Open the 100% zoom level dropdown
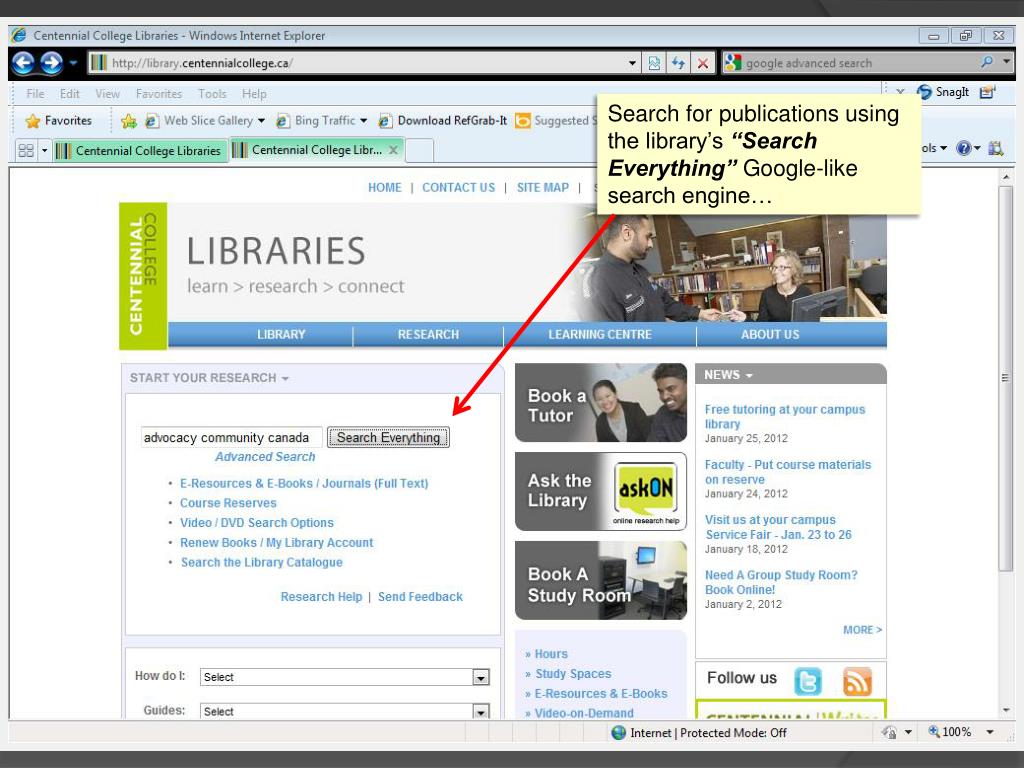 click(x=990, y=732)
